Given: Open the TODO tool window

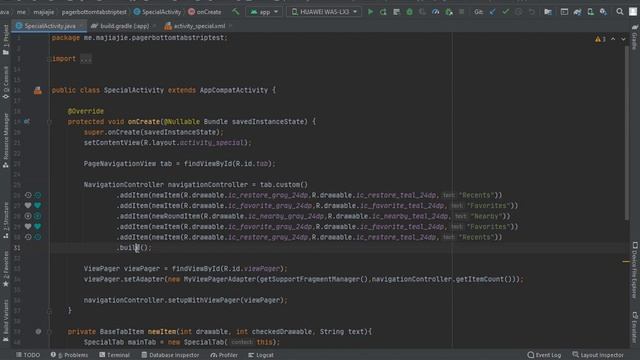Looking at the screenshot, I should pyautogui.click(x=28, y=355).
